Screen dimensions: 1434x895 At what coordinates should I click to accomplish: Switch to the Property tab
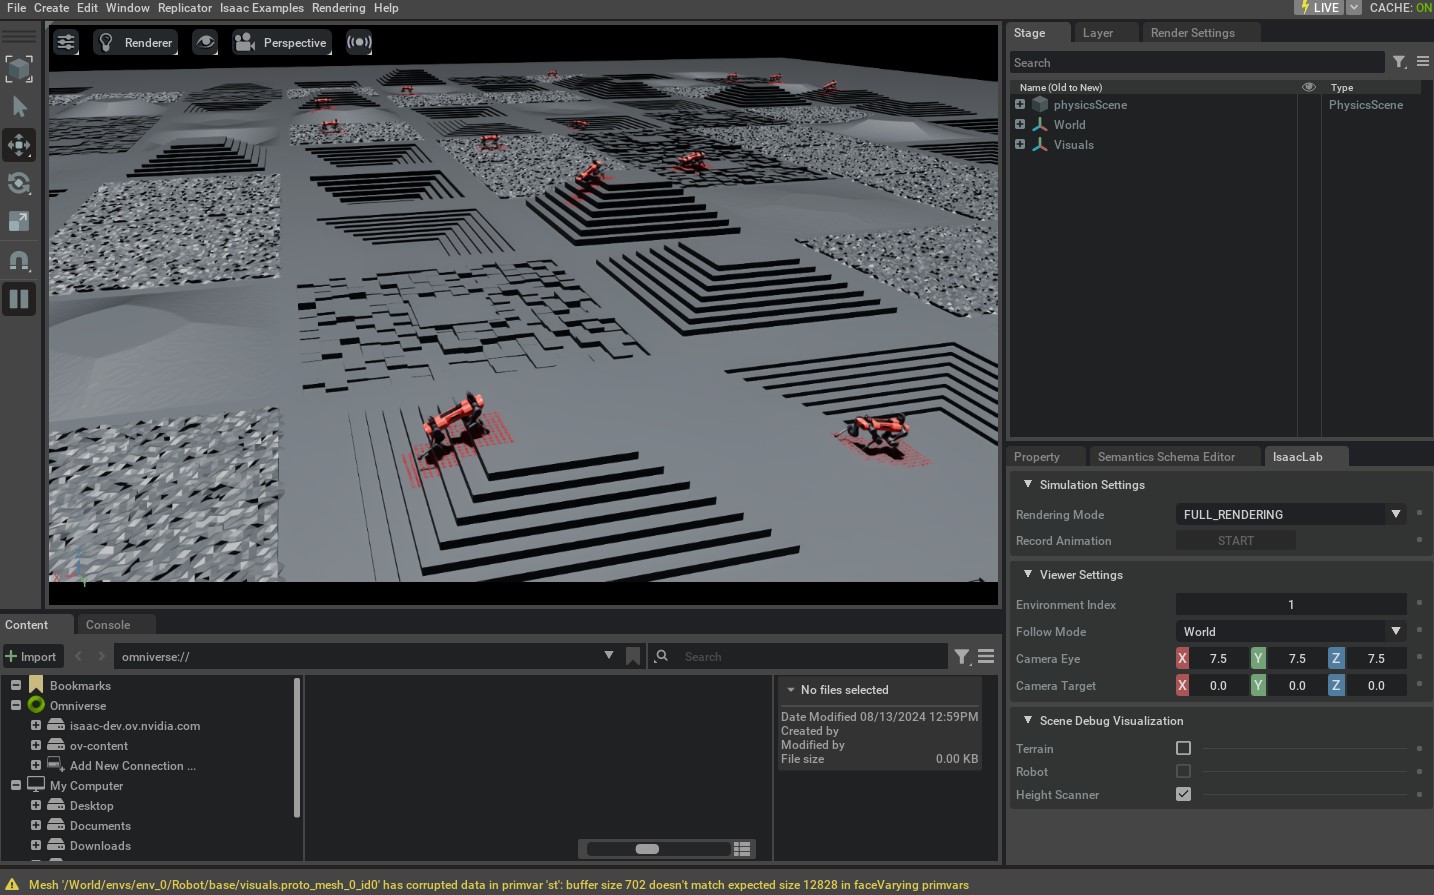(x=1037, y=457)
